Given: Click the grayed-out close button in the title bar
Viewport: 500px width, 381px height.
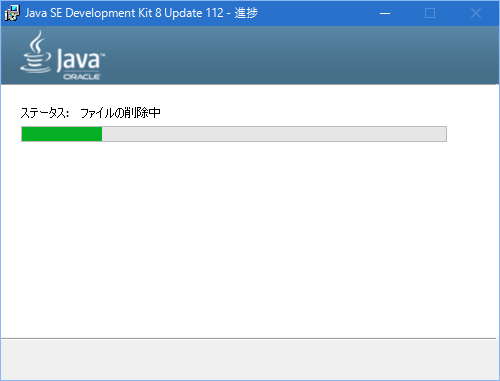Looking at the screenshot, I should coord(476,13).
